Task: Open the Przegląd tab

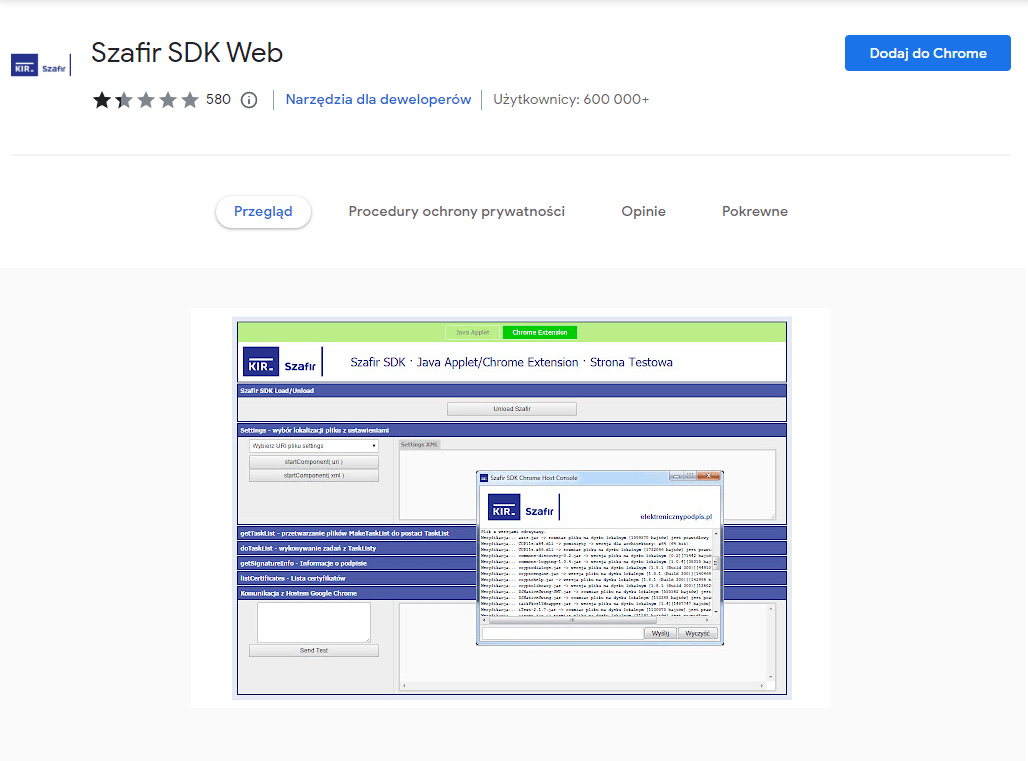Action: coord(263,212)
